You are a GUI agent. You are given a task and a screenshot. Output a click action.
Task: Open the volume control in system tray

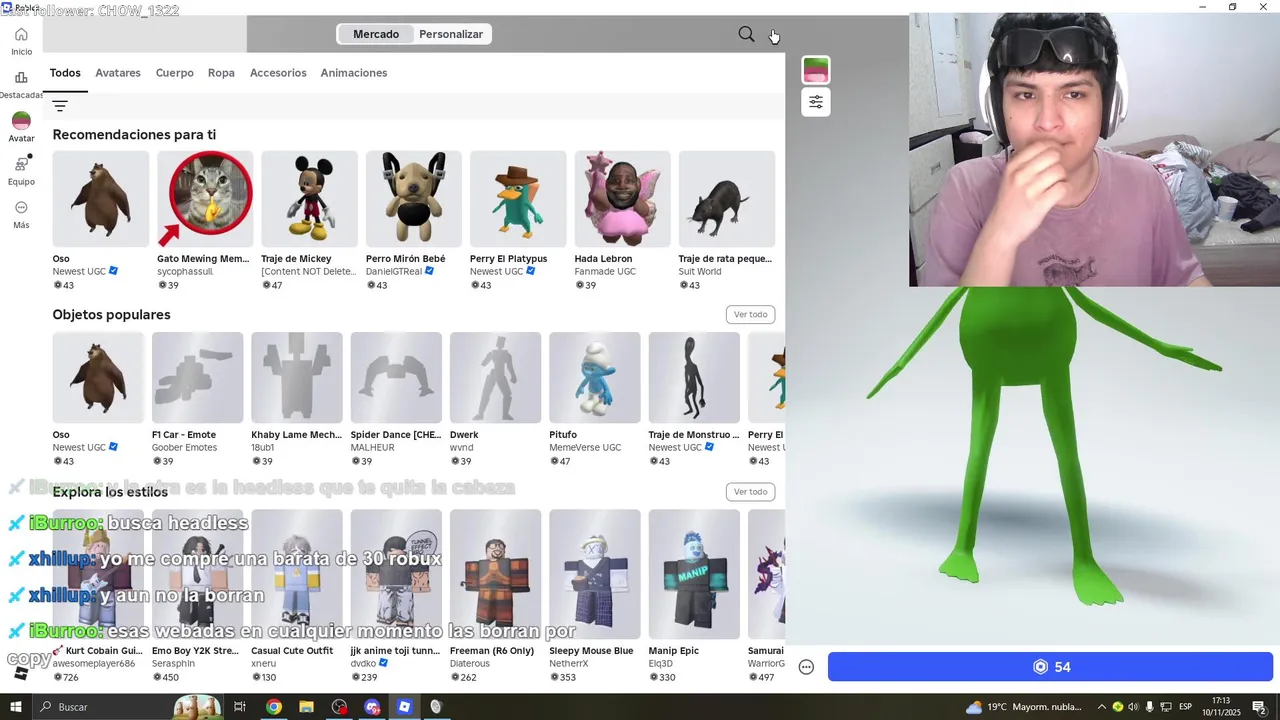click(1133, 707)
